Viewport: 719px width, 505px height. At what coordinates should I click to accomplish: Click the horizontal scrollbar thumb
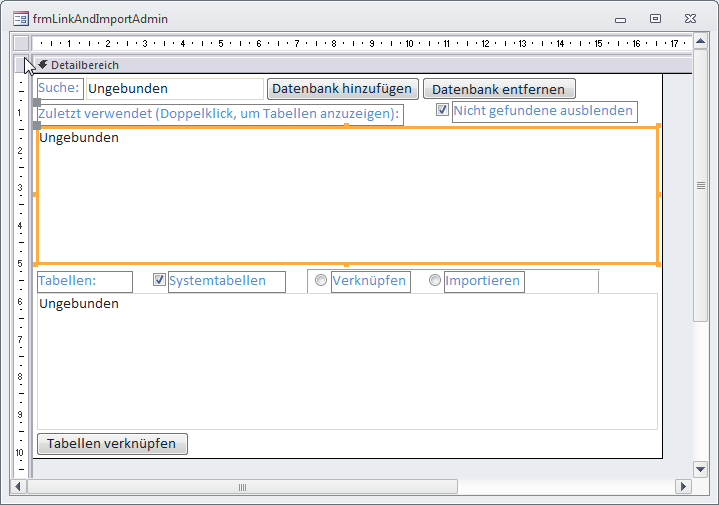(240, 487)
